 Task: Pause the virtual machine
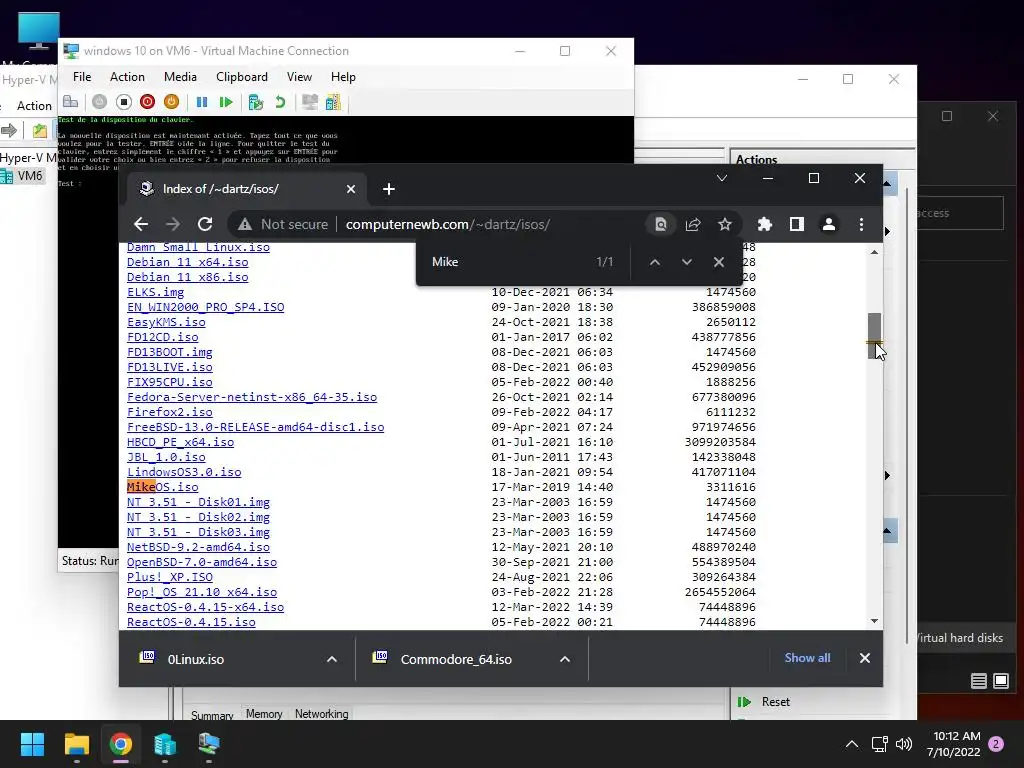tap(202, 102)
